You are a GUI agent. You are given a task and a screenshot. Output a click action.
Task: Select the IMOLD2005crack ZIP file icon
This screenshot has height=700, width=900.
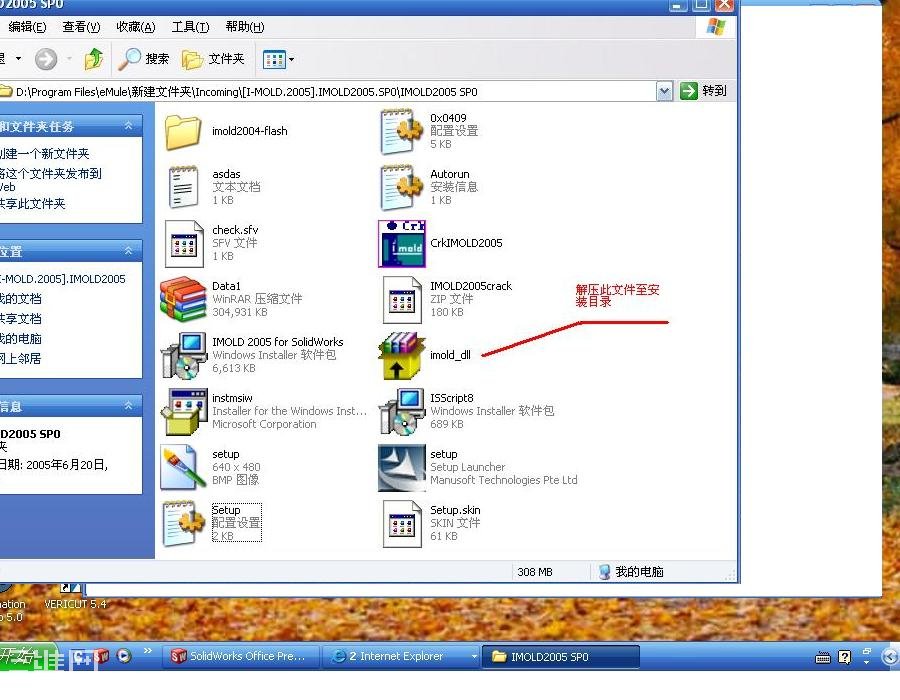coord(402,299)
